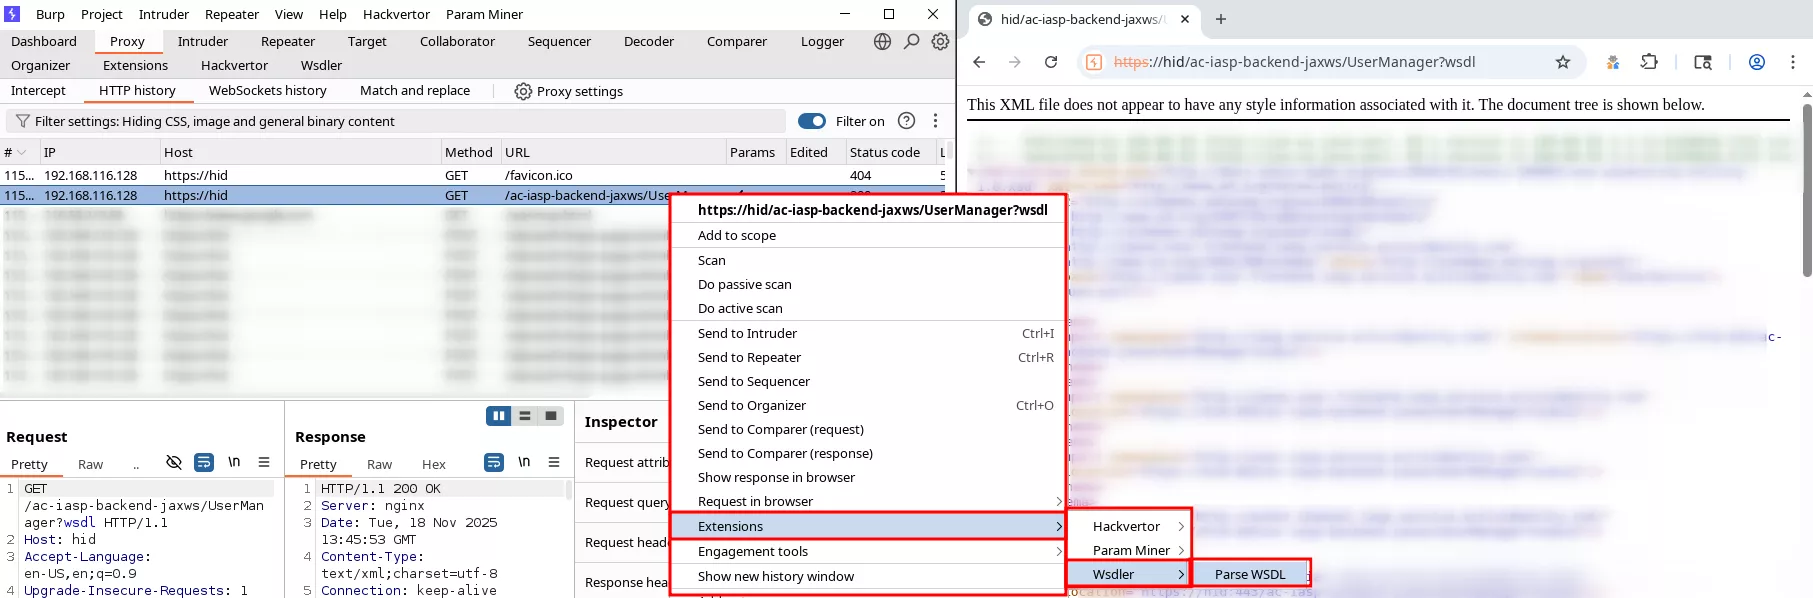Viewport: 1813px width, 598px height.
Task: Expand Param Miner extension submenu
Action: [x=1180, y=550]
